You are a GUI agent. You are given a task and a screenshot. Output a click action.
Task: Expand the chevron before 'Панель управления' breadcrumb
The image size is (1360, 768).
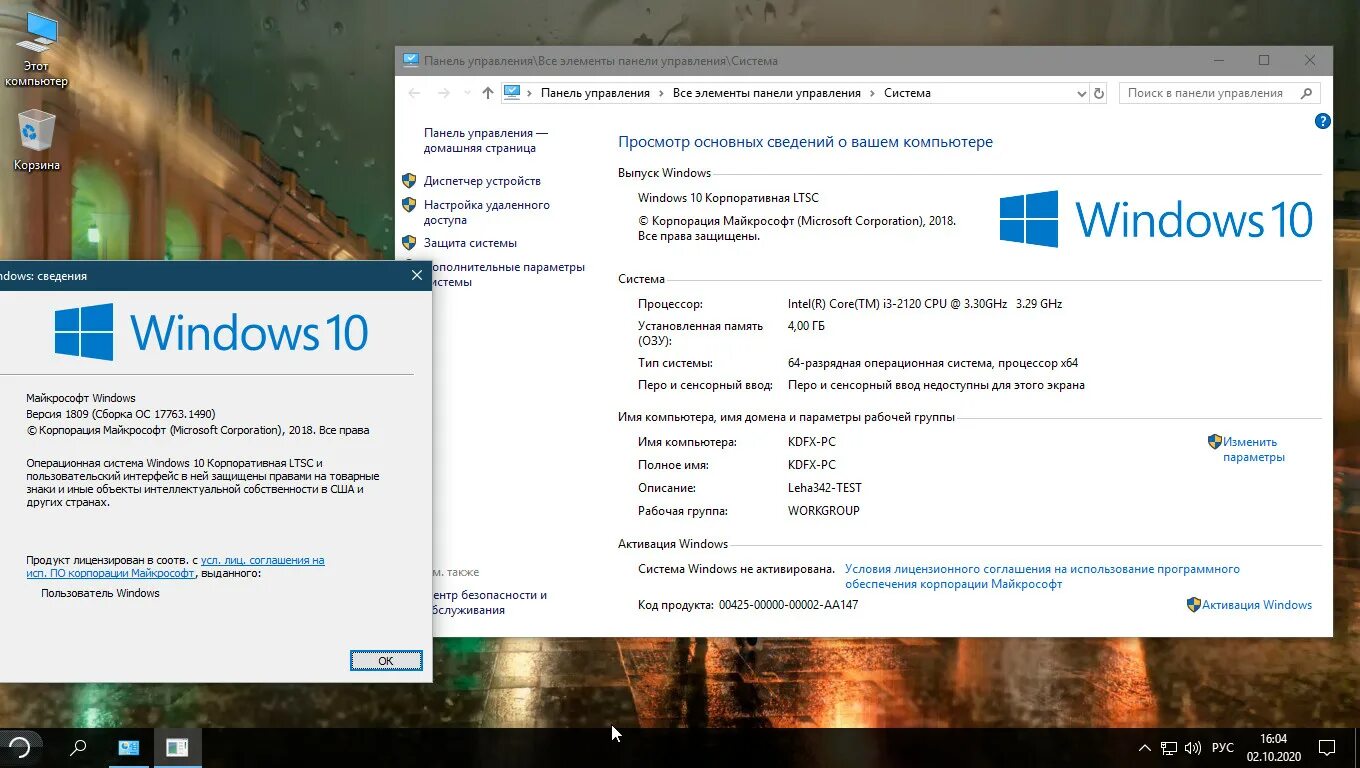[530, 93]
